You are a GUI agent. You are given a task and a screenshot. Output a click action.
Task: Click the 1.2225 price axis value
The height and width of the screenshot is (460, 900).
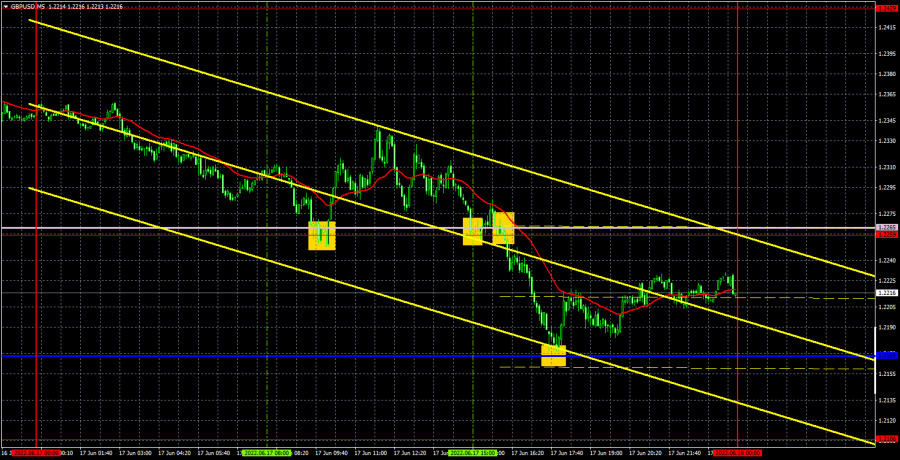click(886, 281)
